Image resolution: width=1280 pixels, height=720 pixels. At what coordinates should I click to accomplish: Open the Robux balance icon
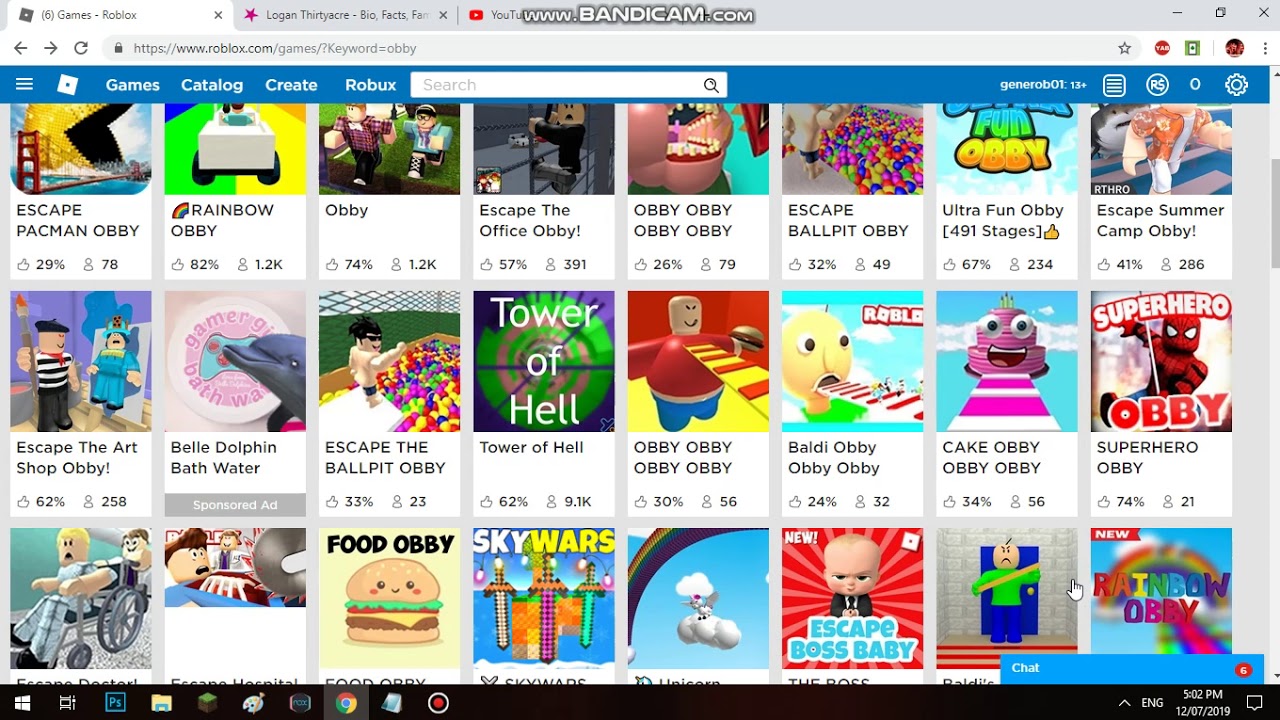pyautogui.click(x=1157, y=85)
